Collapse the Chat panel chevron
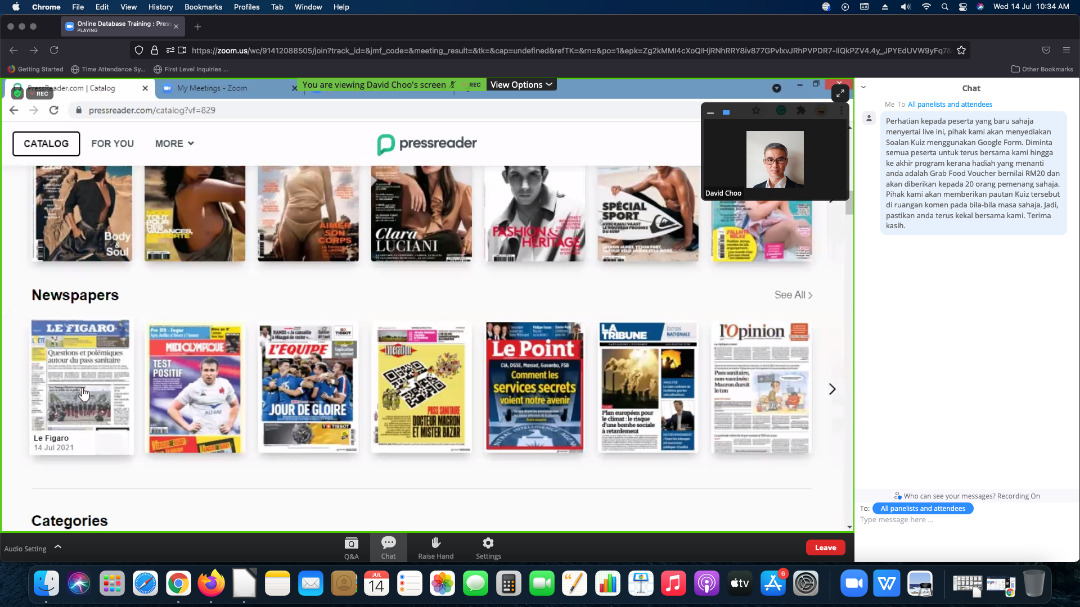This screenshot has width=1080, height=607. [x=863, y=88]
